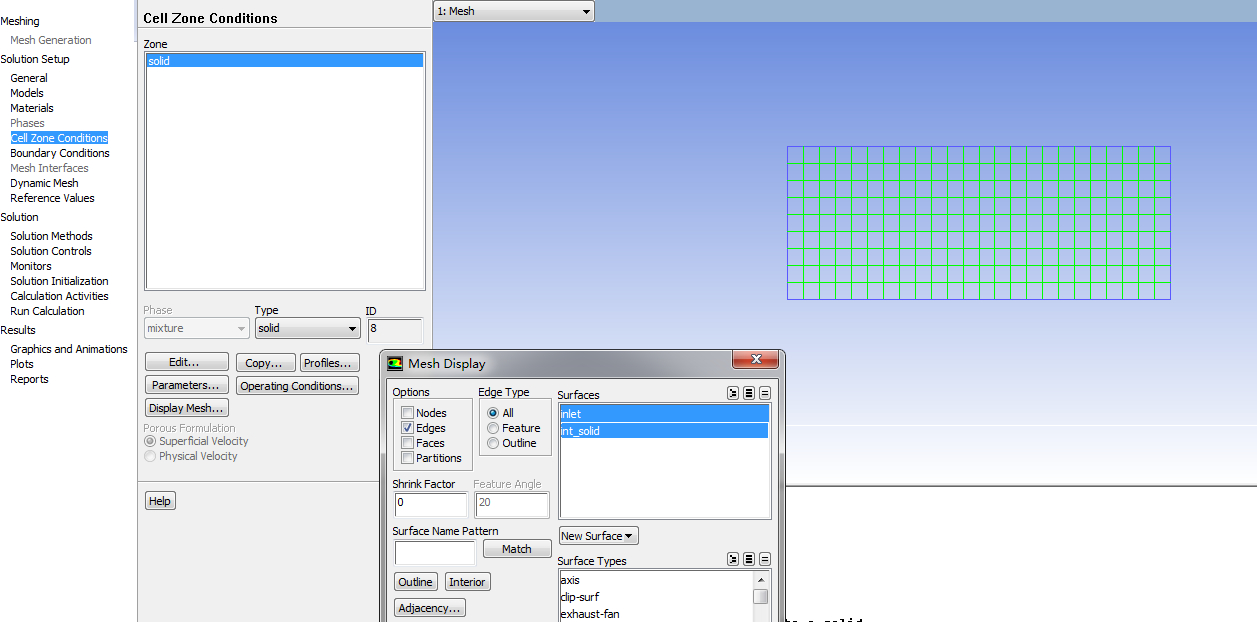
Task: Click the Mesh Display dialog title icon
Action: (x=395, y=364)
